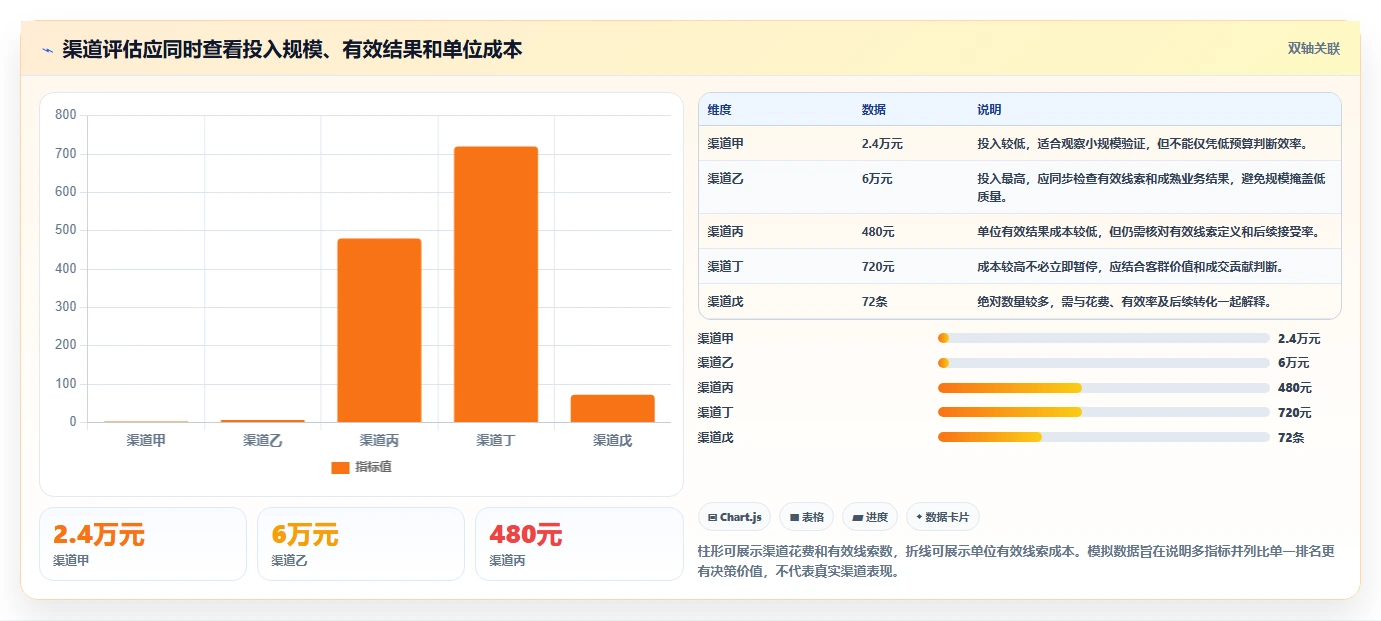The image size is (1381, 621).
Task: Click the 渠道丙 x-axis label
Action: [379, 440]
